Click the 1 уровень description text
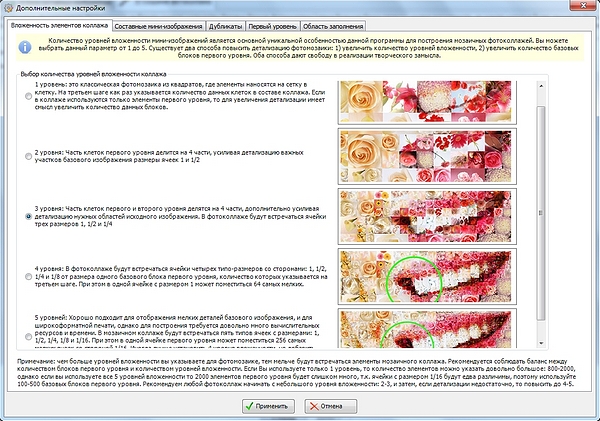 tap(180, 96)
